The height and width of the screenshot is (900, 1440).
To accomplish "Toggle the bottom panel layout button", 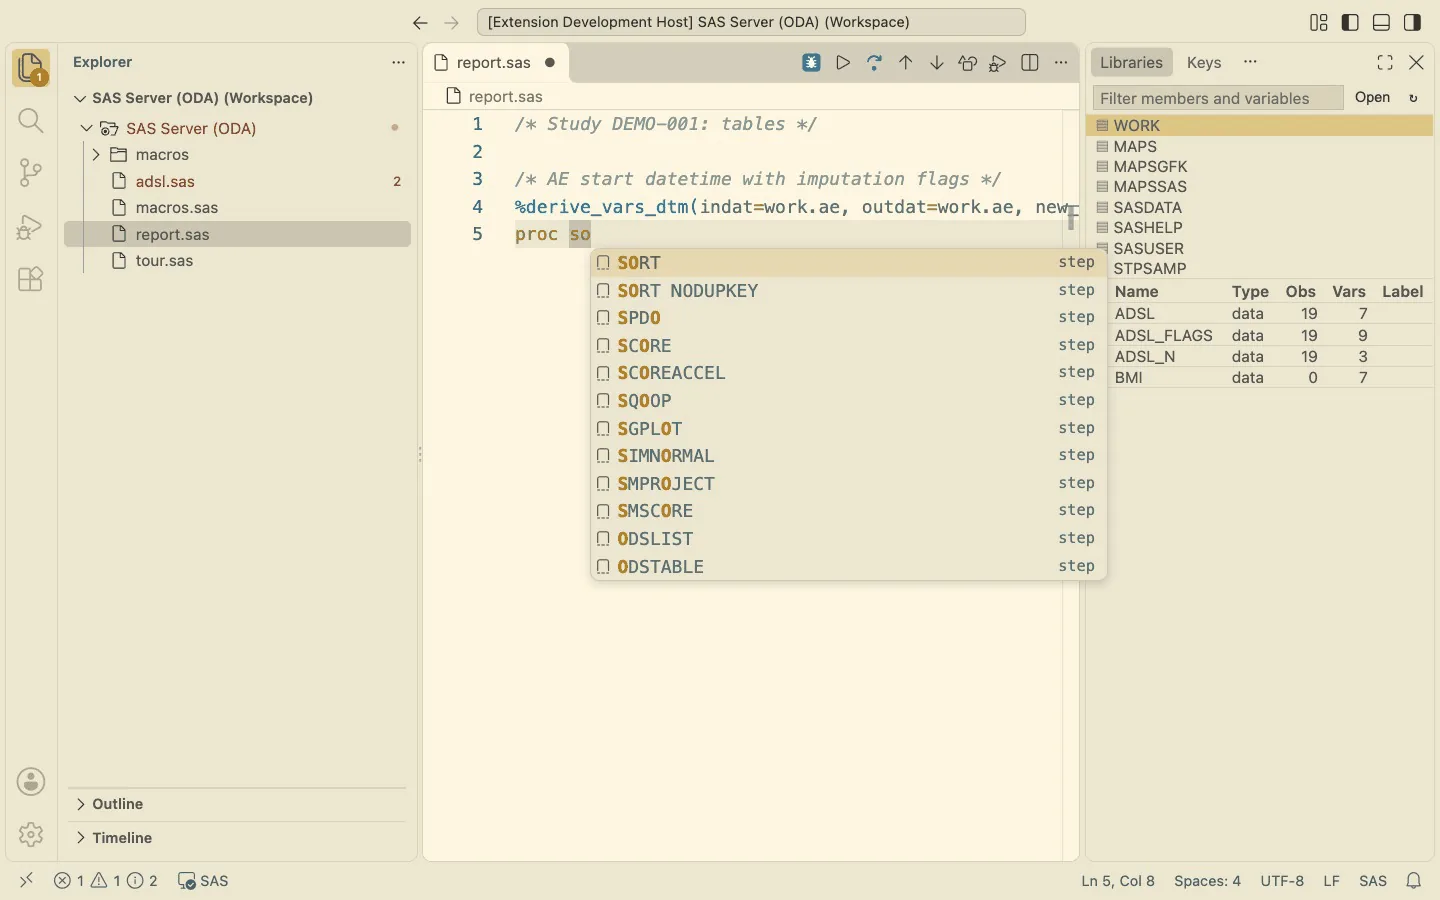I will (x=1382, y=22).
